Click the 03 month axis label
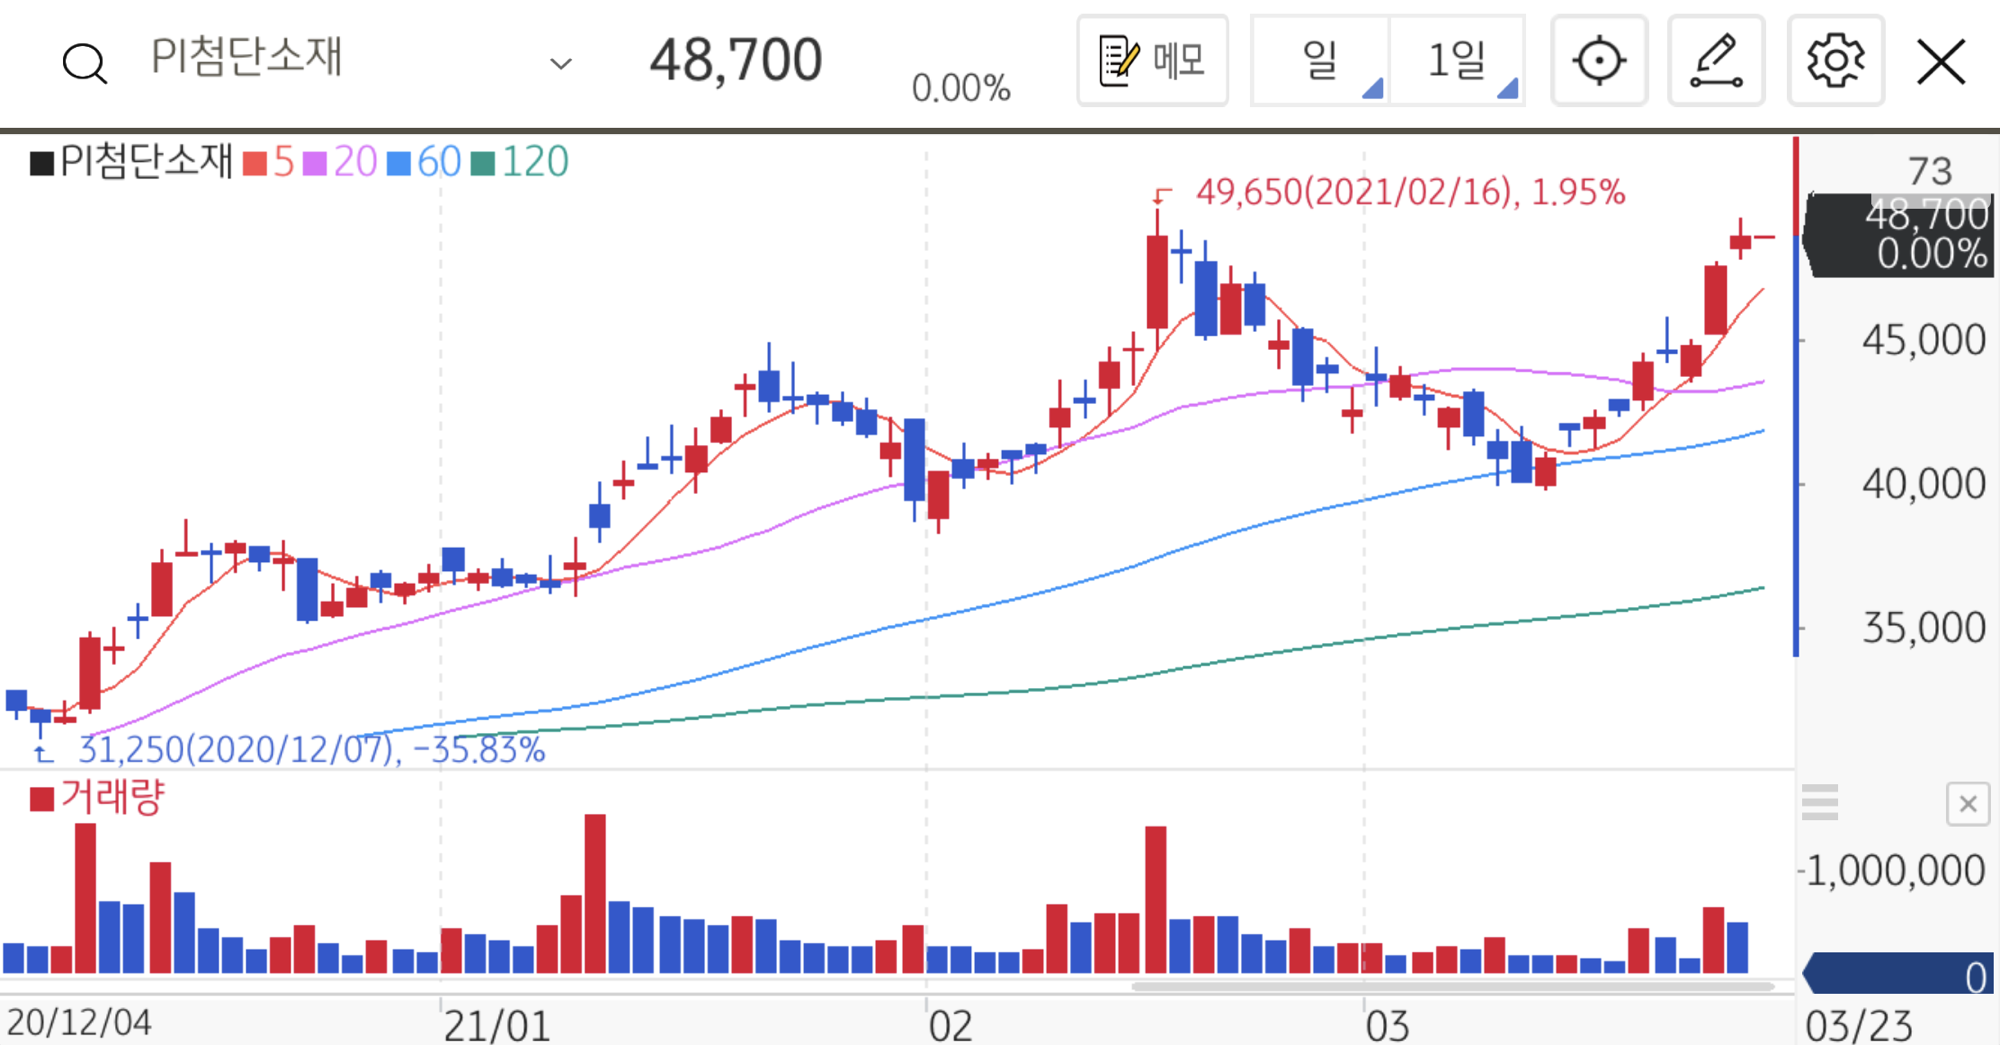 click(1387, 1026)
